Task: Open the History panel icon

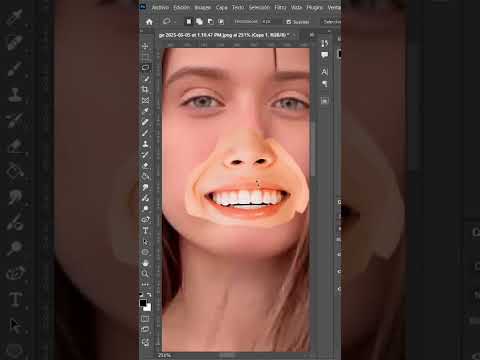Action: click(325, 44)
